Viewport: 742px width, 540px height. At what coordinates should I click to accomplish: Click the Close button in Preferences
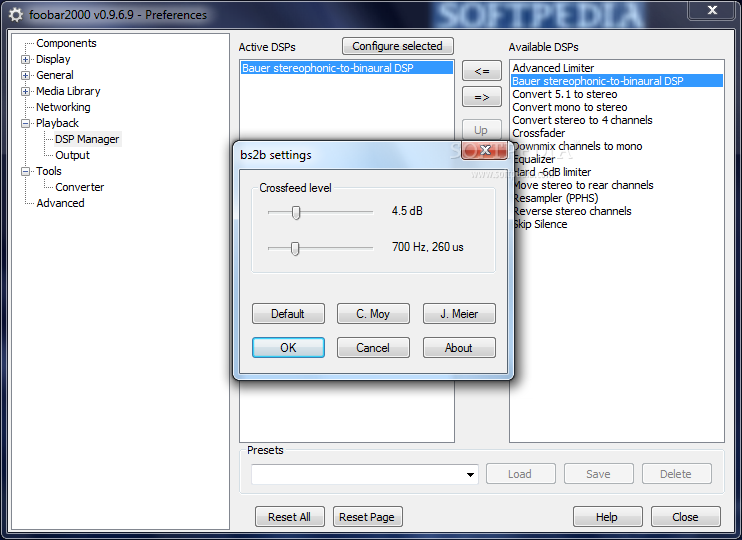[x=686, y=517]
